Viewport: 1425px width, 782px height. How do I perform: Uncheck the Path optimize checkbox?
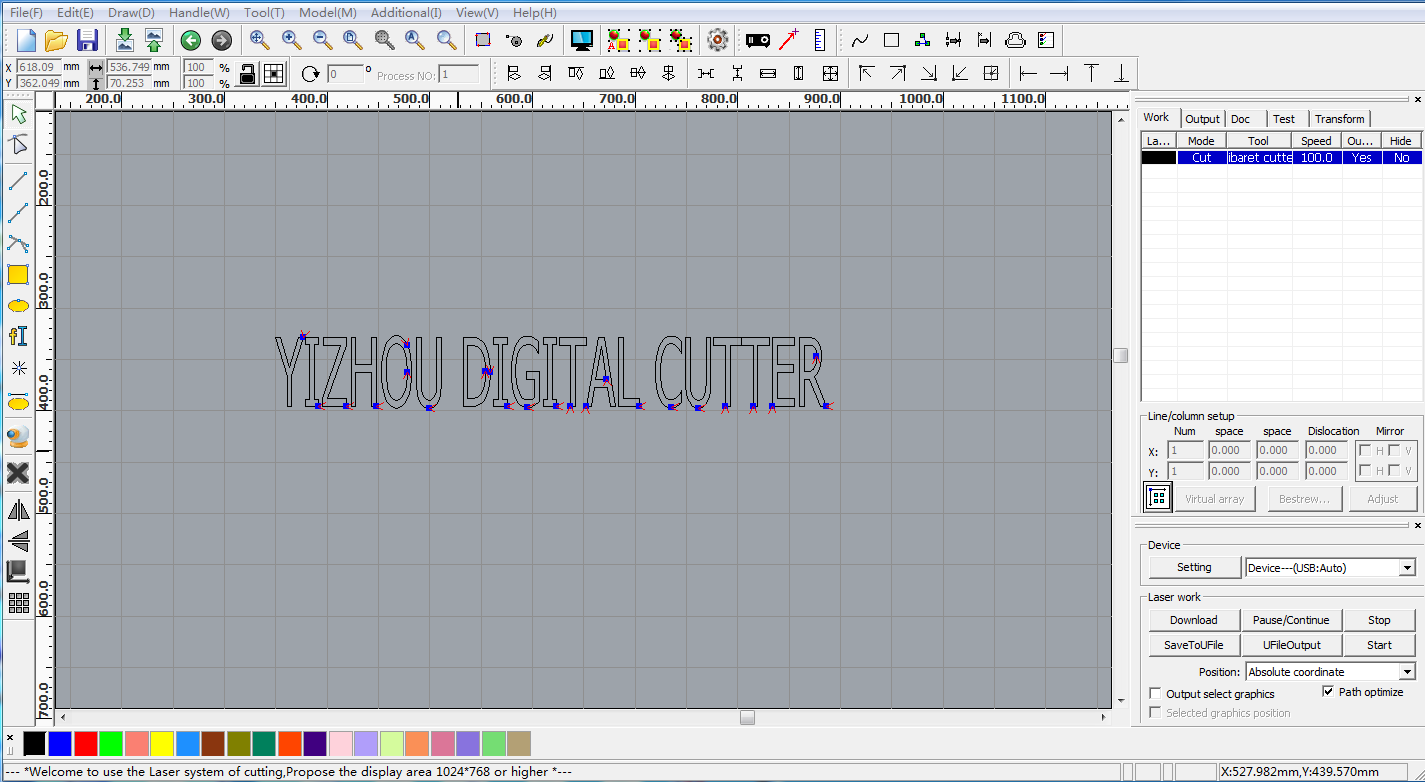pyautogui.click(x=1329, y=692)
